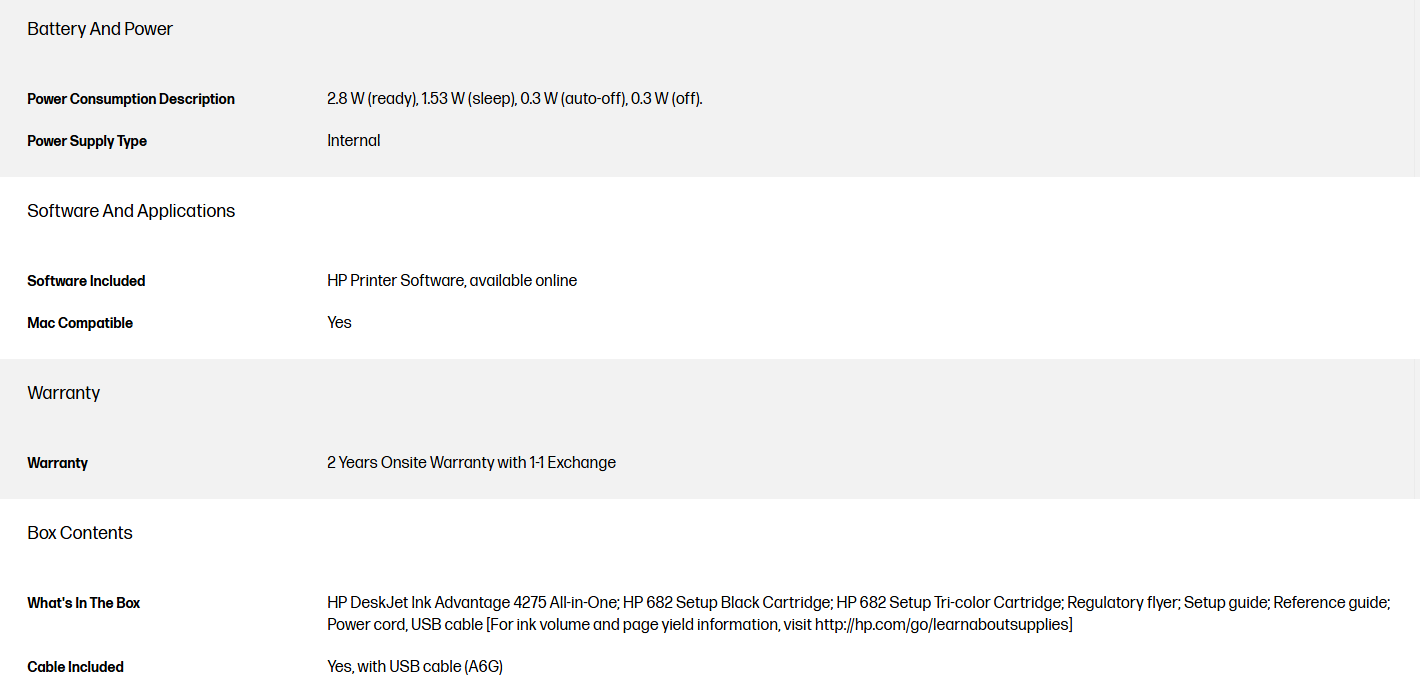Open the hp.com/go/learnaboutsupplies URL

click(x=942, y=625)
